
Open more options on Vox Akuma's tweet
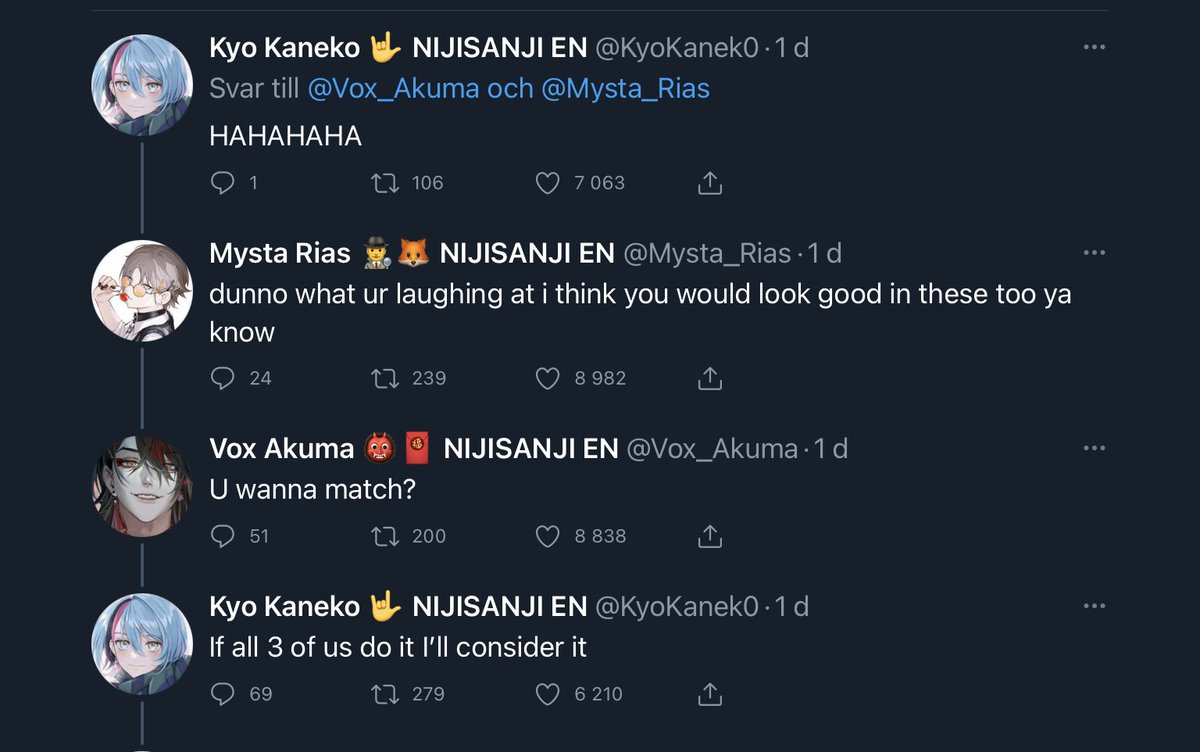click(x=1094, y=449)
